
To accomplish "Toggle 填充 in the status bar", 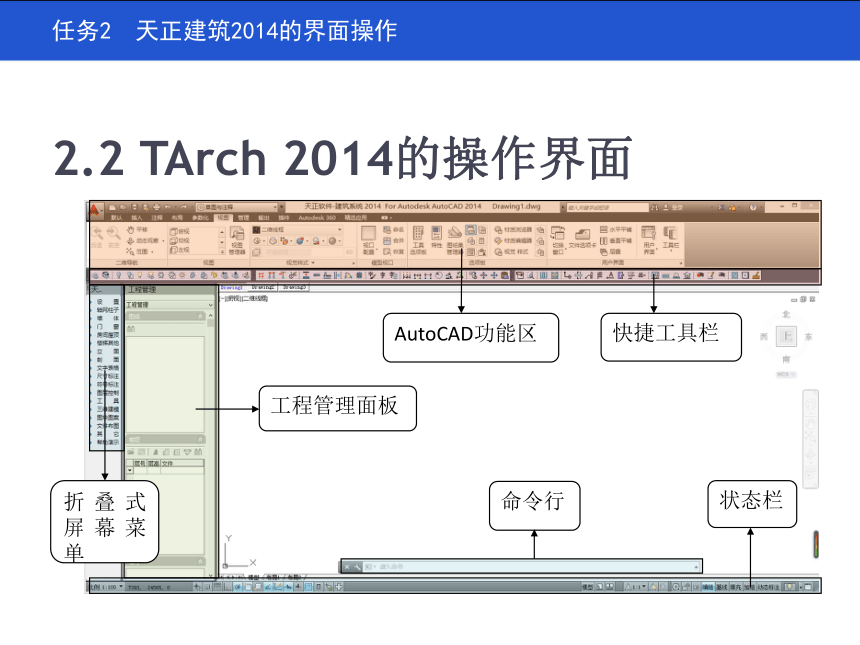I will [735, 587].
